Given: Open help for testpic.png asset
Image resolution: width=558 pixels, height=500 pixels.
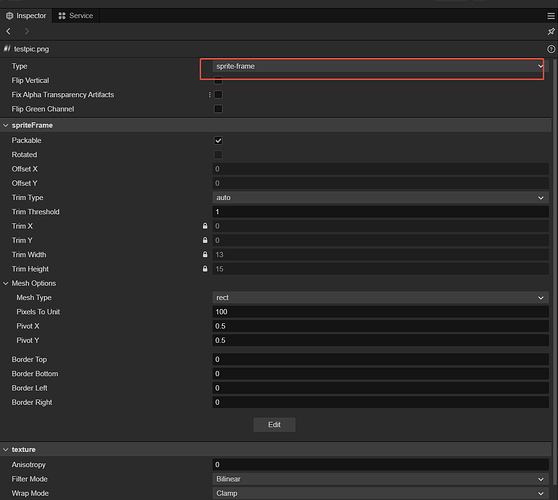Looking at the screenshot, I should coord(551,49).
